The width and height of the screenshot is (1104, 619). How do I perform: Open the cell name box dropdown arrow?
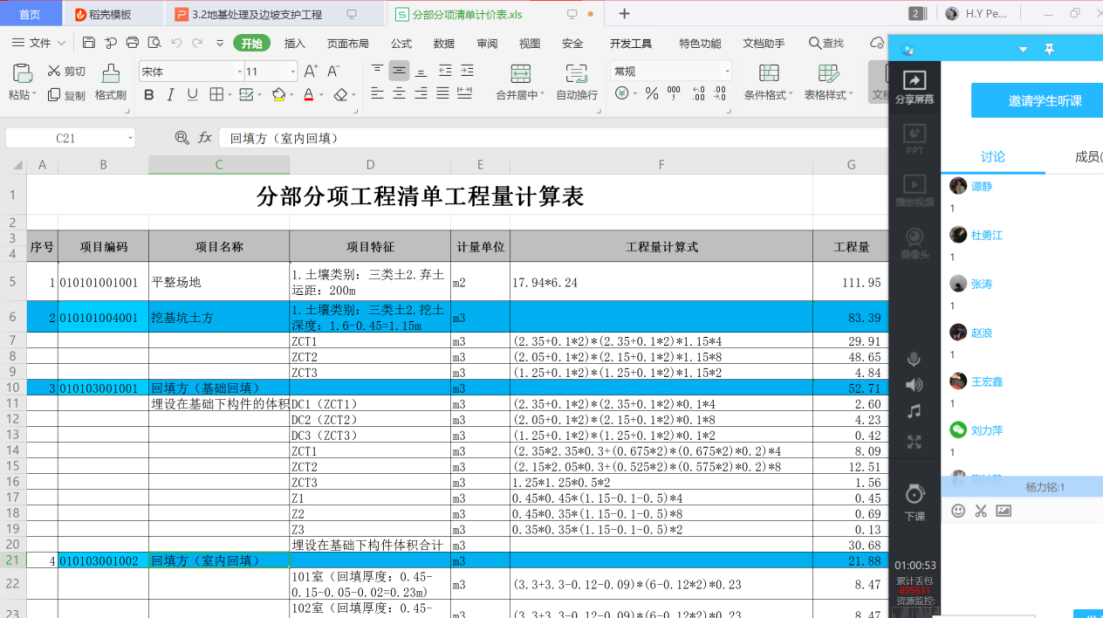130,138
